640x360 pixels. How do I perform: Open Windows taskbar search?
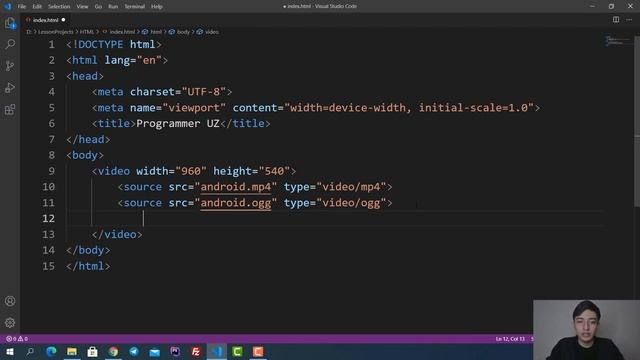click(30, 351)
